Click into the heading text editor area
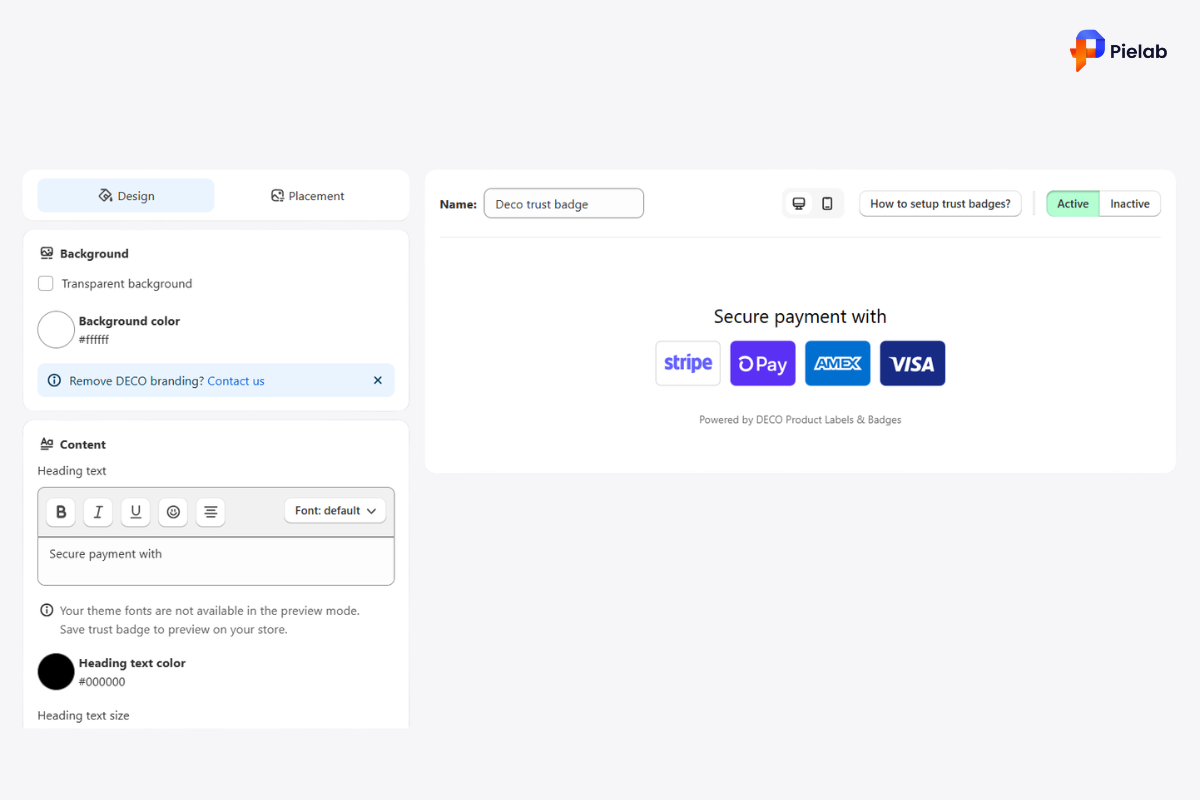Viewport: 1200px width, 800px height. [216, 561]
